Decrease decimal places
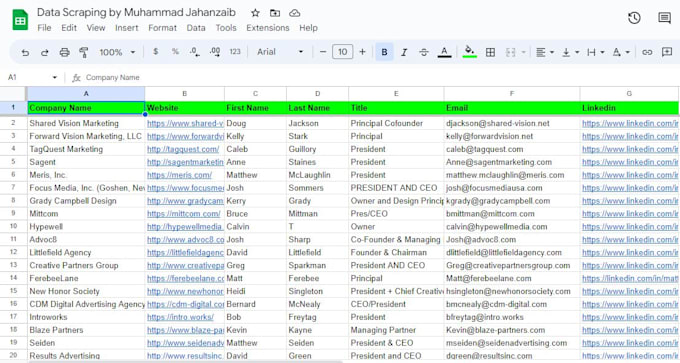This screenshot has height=363, width=680. point(195,52)
